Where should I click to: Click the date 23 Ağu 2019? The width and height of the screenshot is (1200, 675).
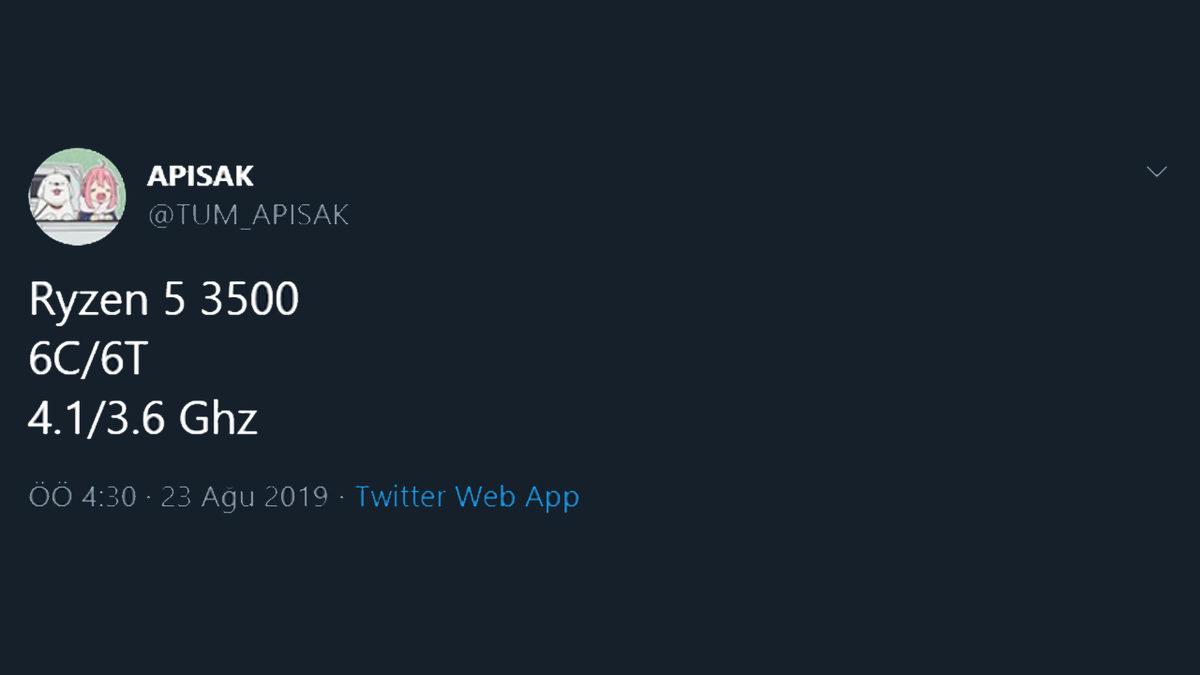point(244,497)
